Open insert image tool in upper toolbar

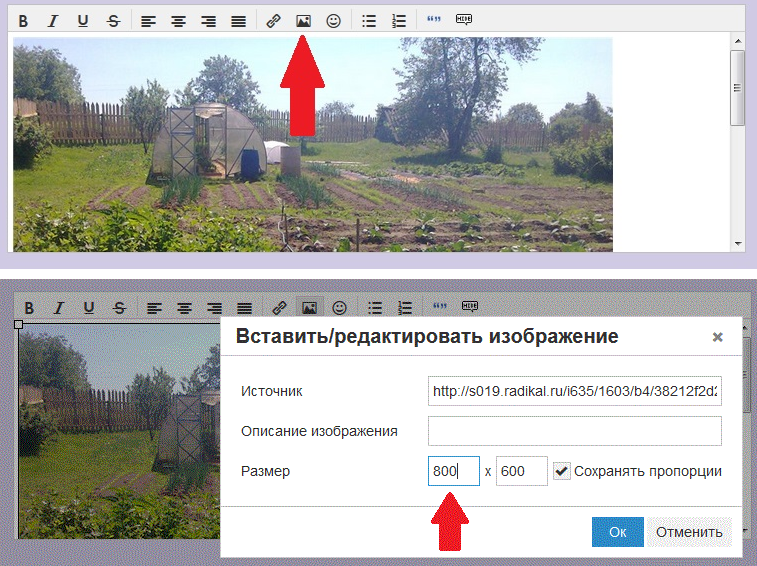click(303, 21)
